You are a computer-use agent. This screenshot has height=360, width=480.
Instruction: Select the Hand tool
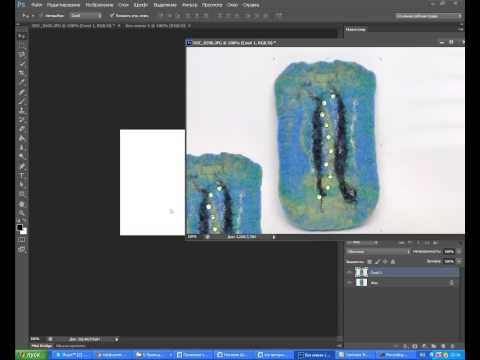22,204
